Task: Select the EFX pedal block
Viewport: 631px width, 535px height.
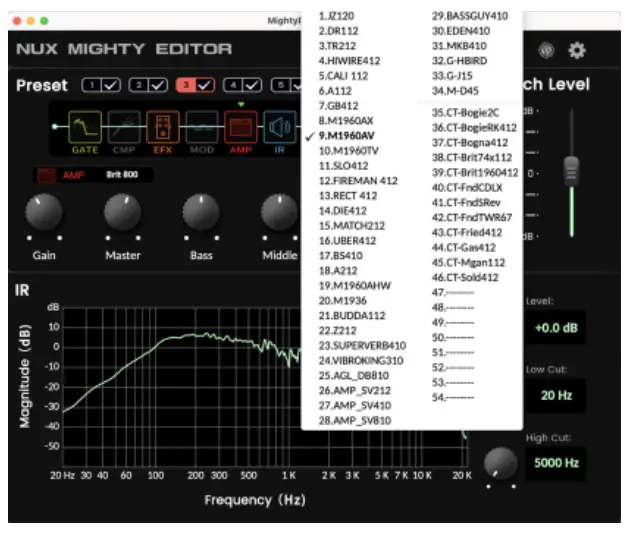Action: click(x=163, y=127)
